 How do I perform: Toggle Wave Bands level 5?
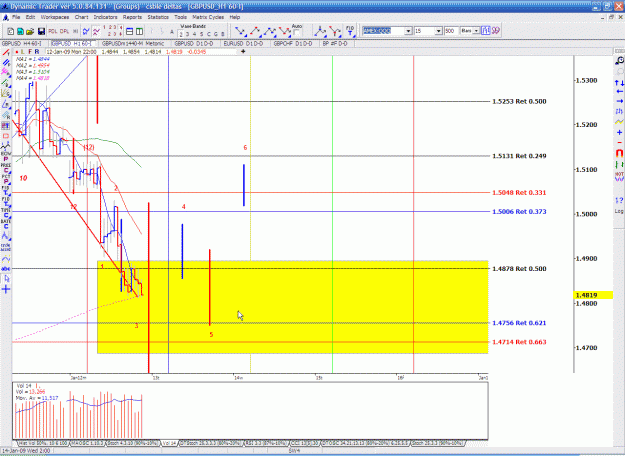tap(201, 34)
